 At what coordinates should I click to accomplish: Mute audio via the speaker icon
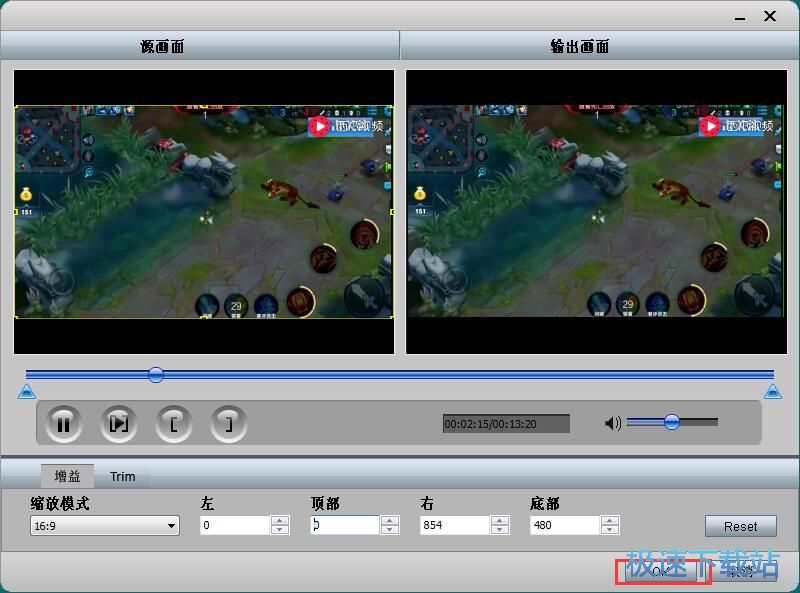(x=613, y=423)
